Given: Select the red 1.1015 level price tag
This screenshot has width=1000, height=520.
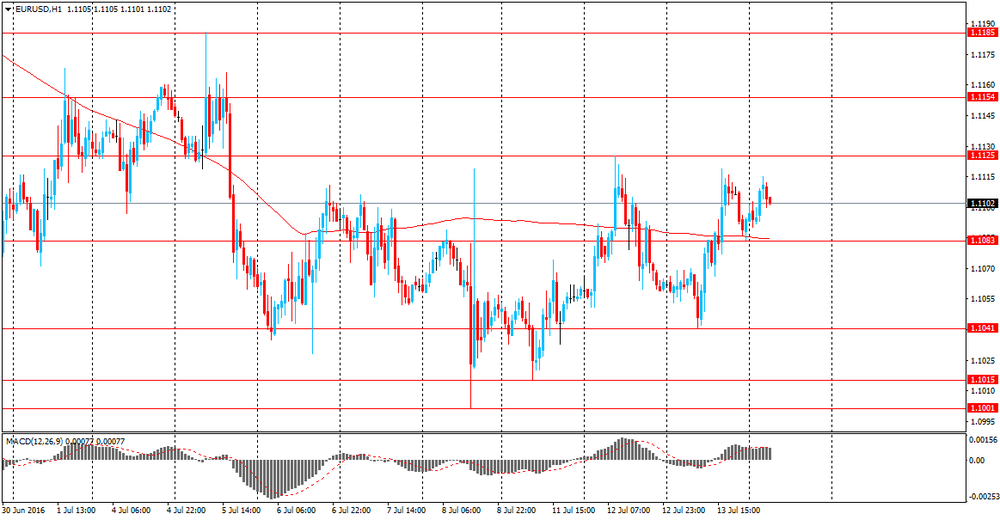Looking at the screenshot, I should (x=983, y=380).
